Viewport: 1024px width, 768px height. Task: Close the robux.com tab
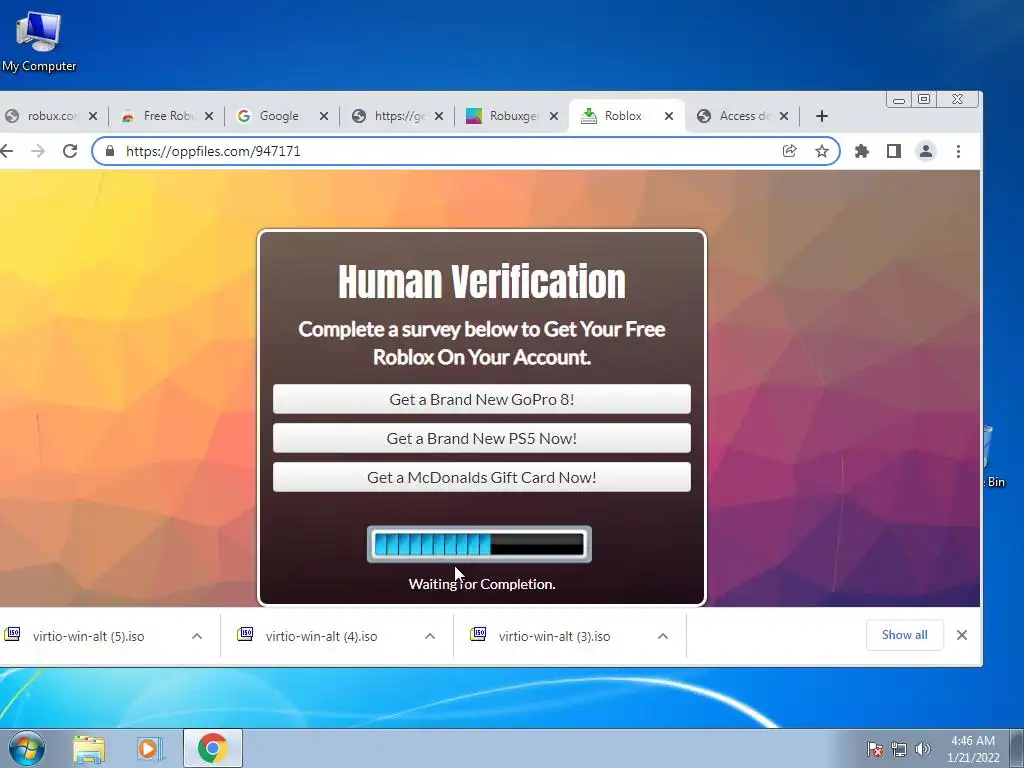pyautogui.click(x=93, y=116)
